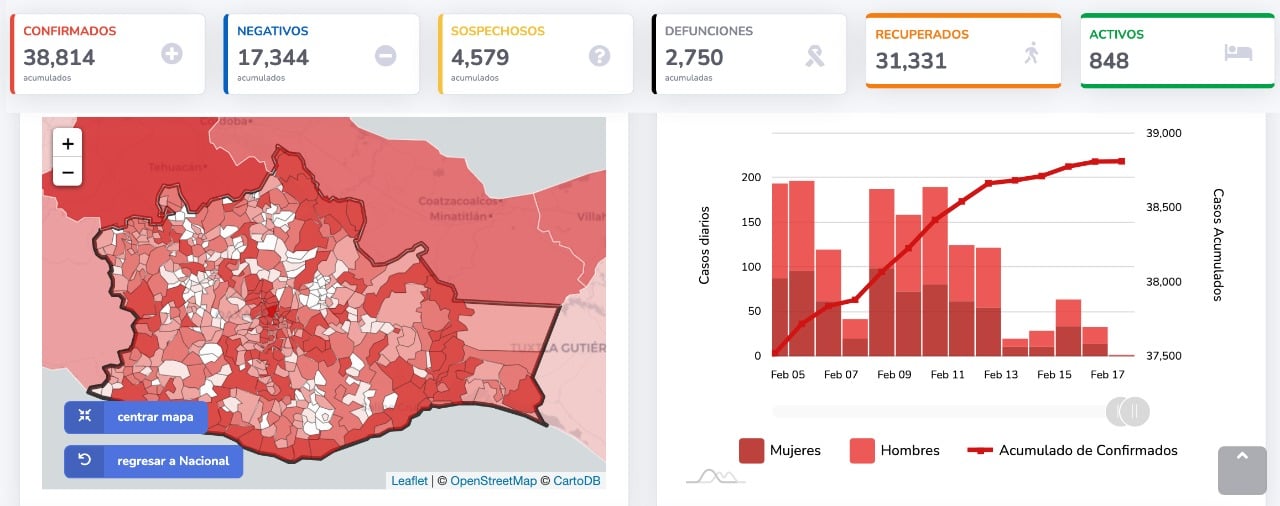Zoom out the map with the minus button
This screenshot has width=1280, height=506.
(67, 172)
